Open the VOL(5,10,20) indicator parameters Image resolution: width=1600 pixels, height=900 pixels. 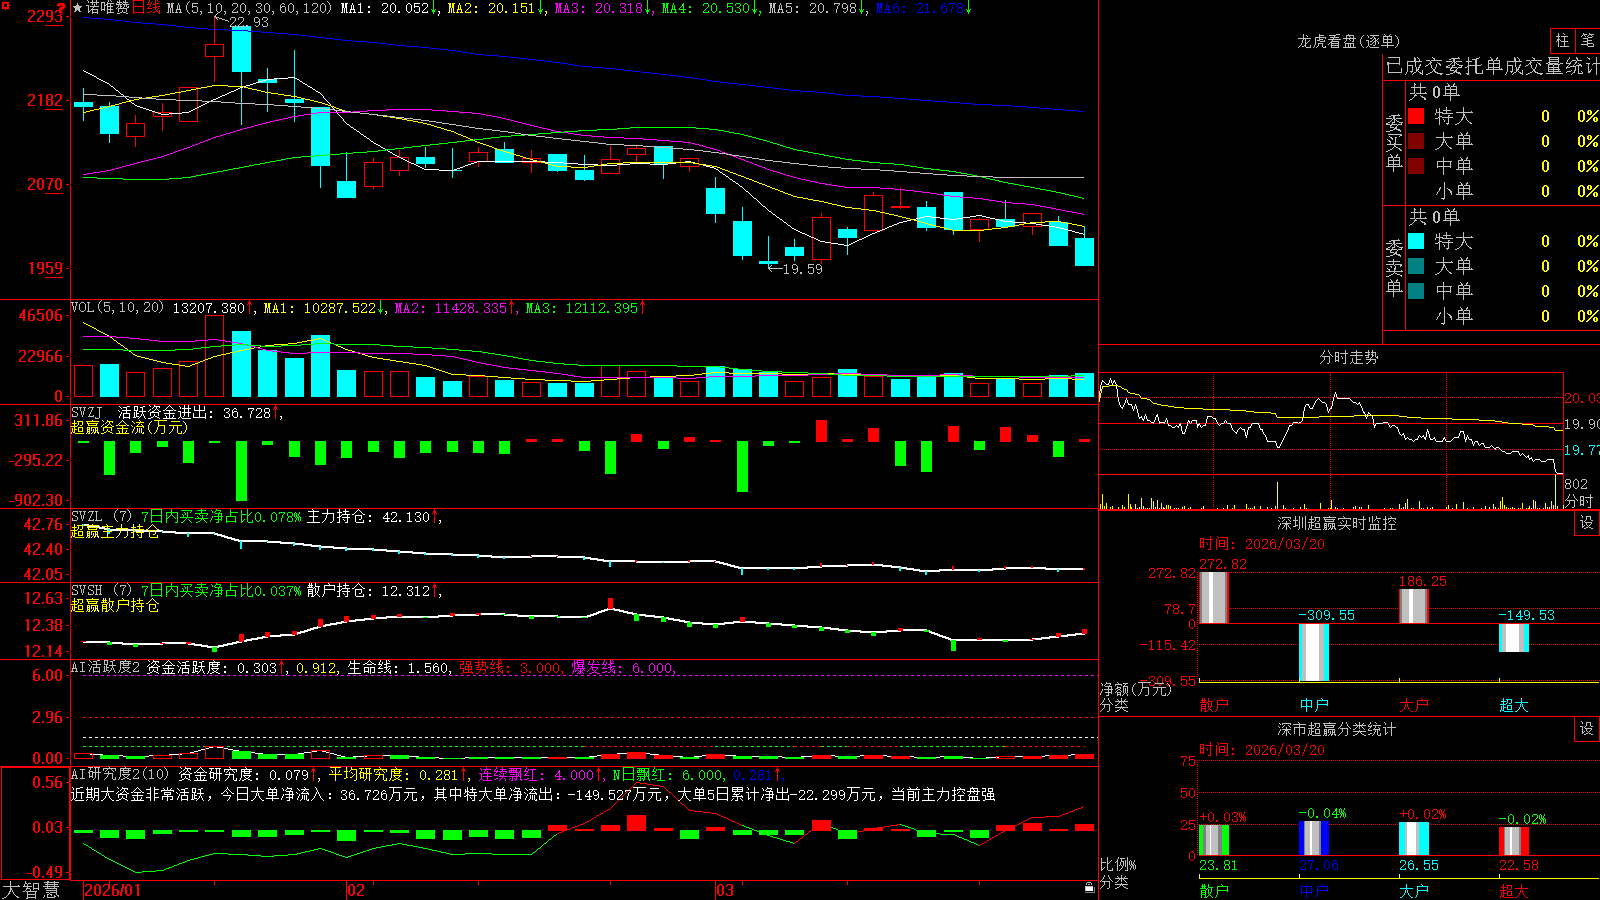click(x=118, y=308)
